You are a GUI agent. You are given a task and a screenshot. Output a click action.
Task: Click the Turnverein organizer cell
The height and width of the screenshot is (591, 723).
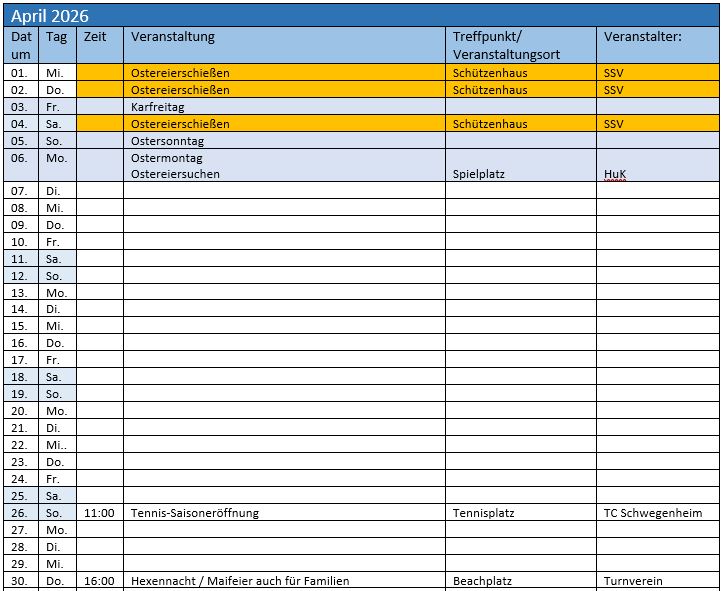633,581
